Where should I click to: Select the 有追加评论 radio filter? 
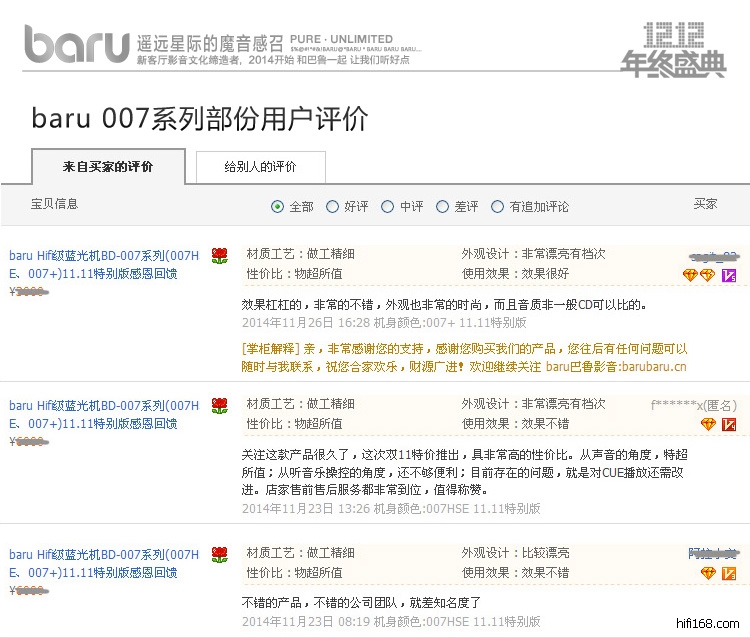coord(498,207)
